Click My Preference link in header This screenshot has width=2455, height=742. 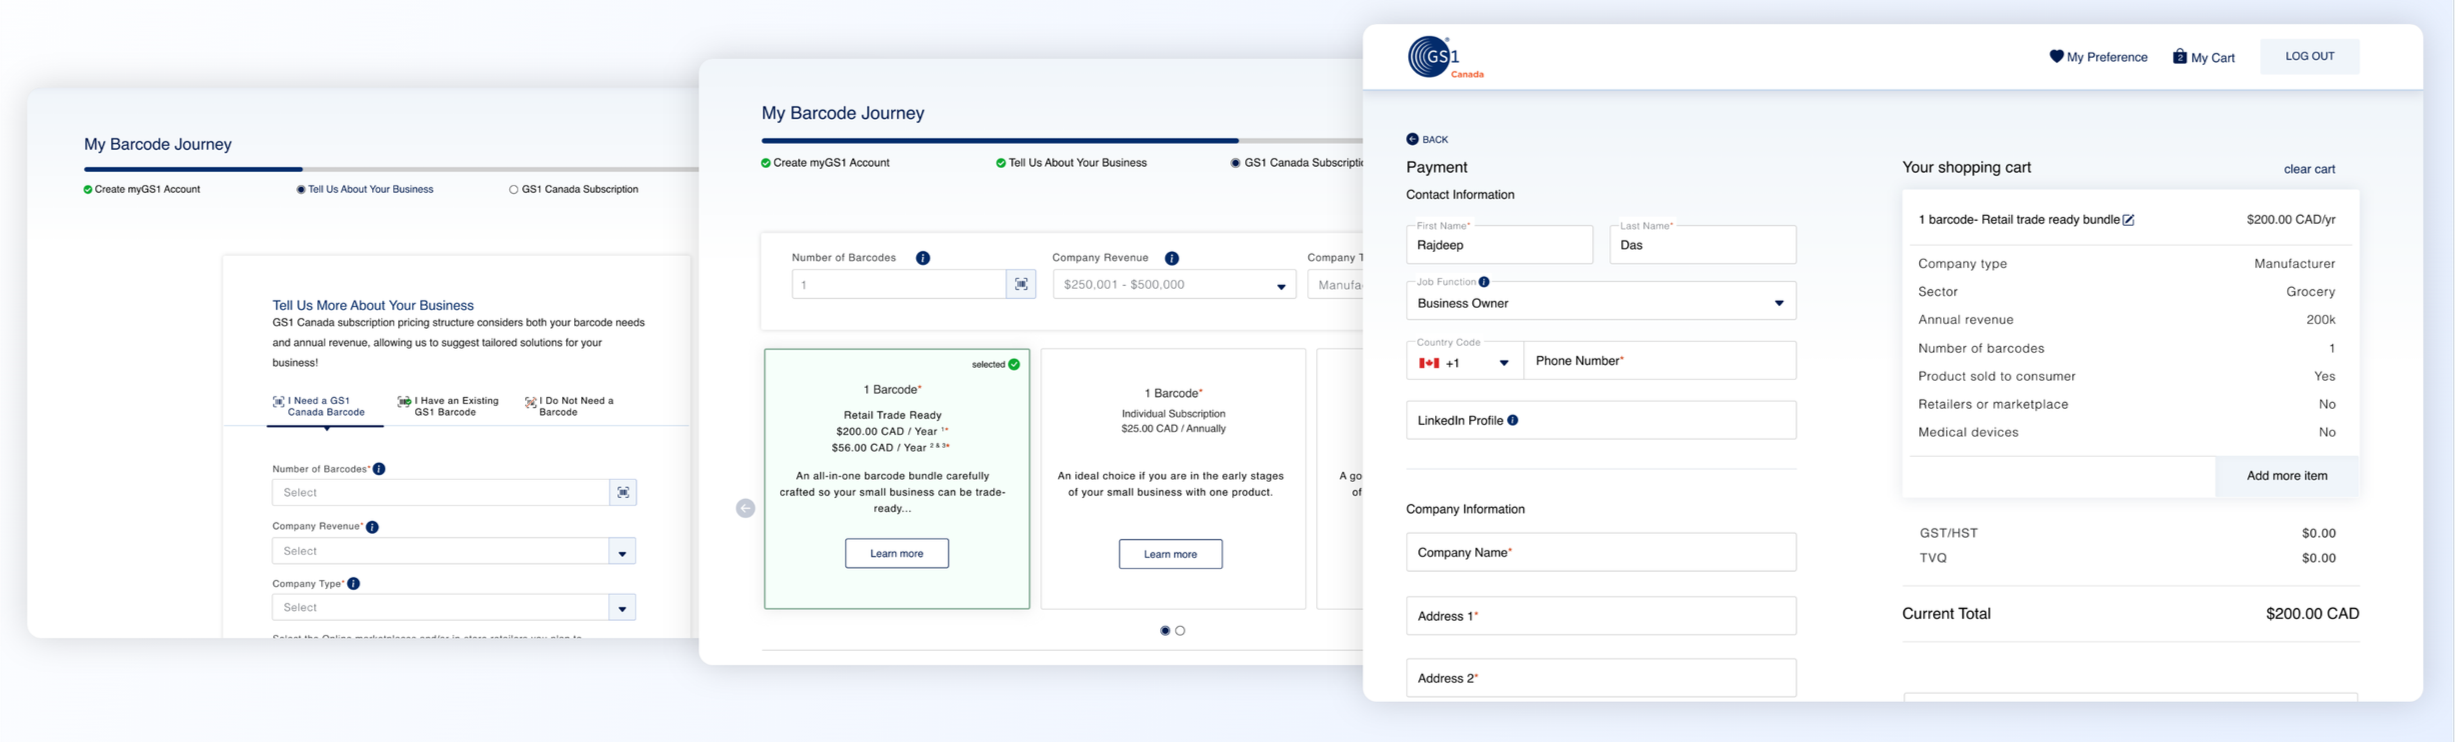coord(2107,57)
